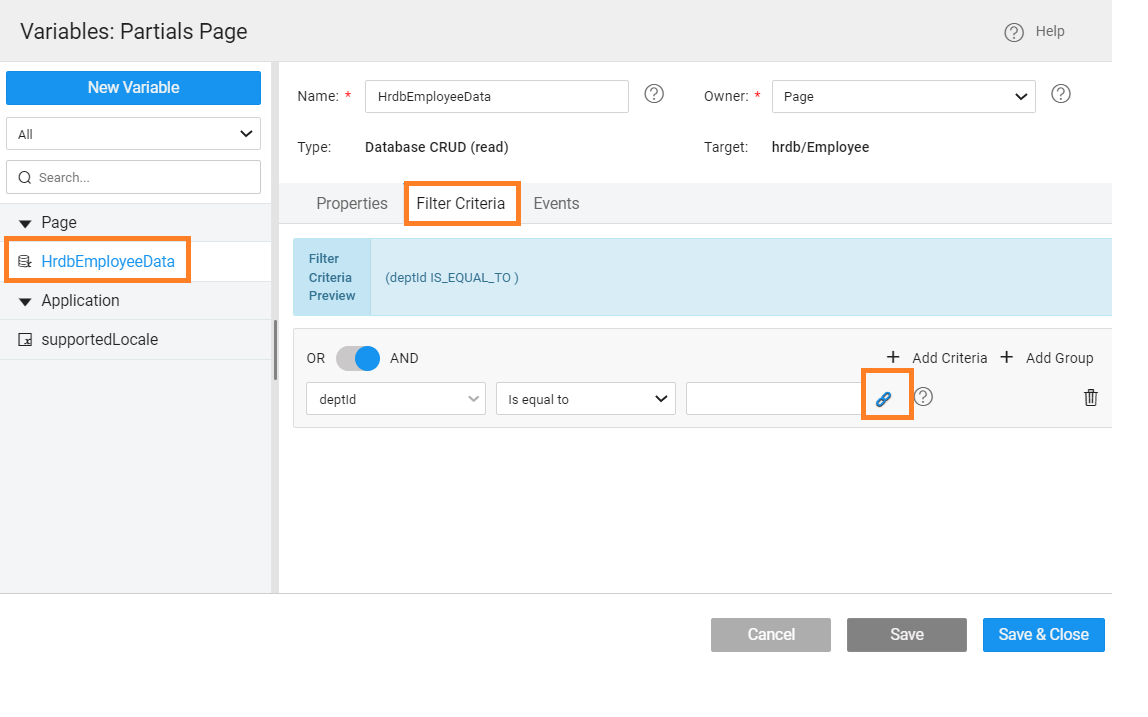Open help icon next to Name field
The height and width of the screenshot is (717, 1148).
click(654, 94)
